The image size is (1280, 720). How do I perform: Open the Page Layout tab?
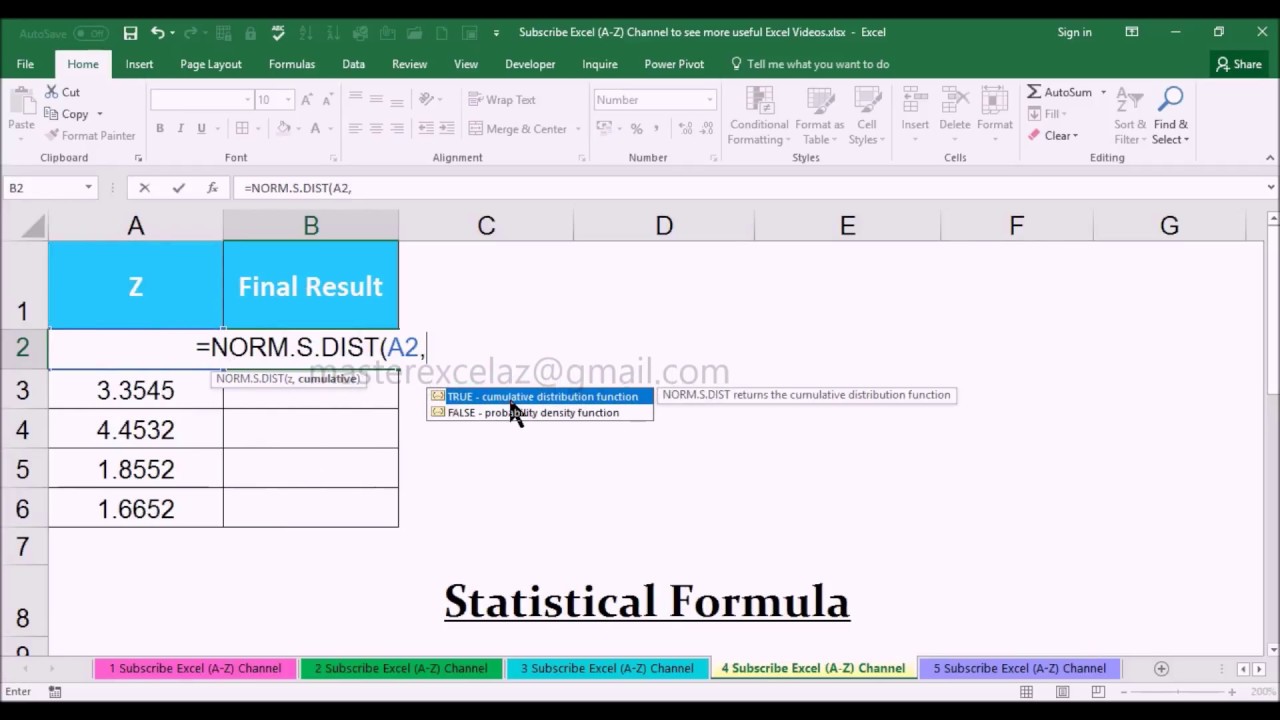point(211,64)
